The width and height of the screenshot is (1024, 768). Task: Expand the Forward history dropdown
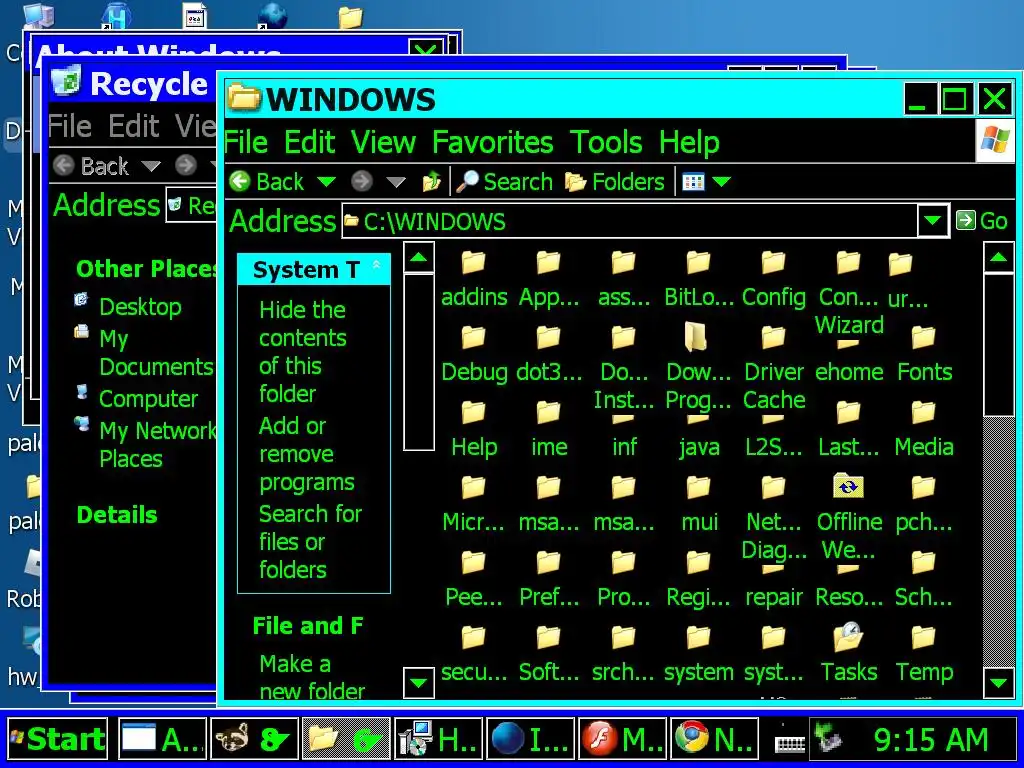(396, 182)
